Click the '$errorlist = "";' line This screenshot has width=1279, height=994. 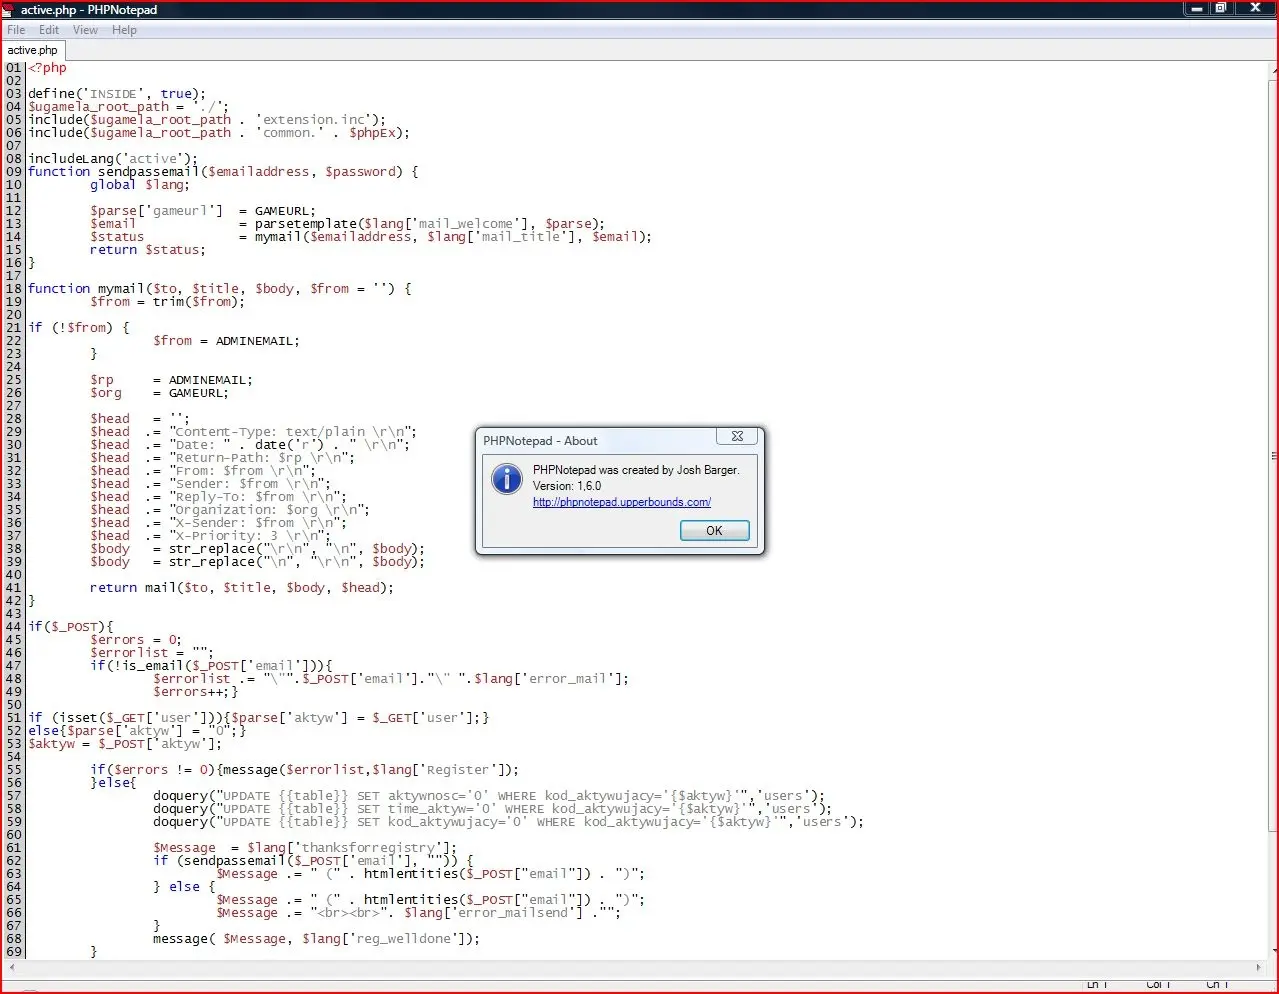(152, 653)
